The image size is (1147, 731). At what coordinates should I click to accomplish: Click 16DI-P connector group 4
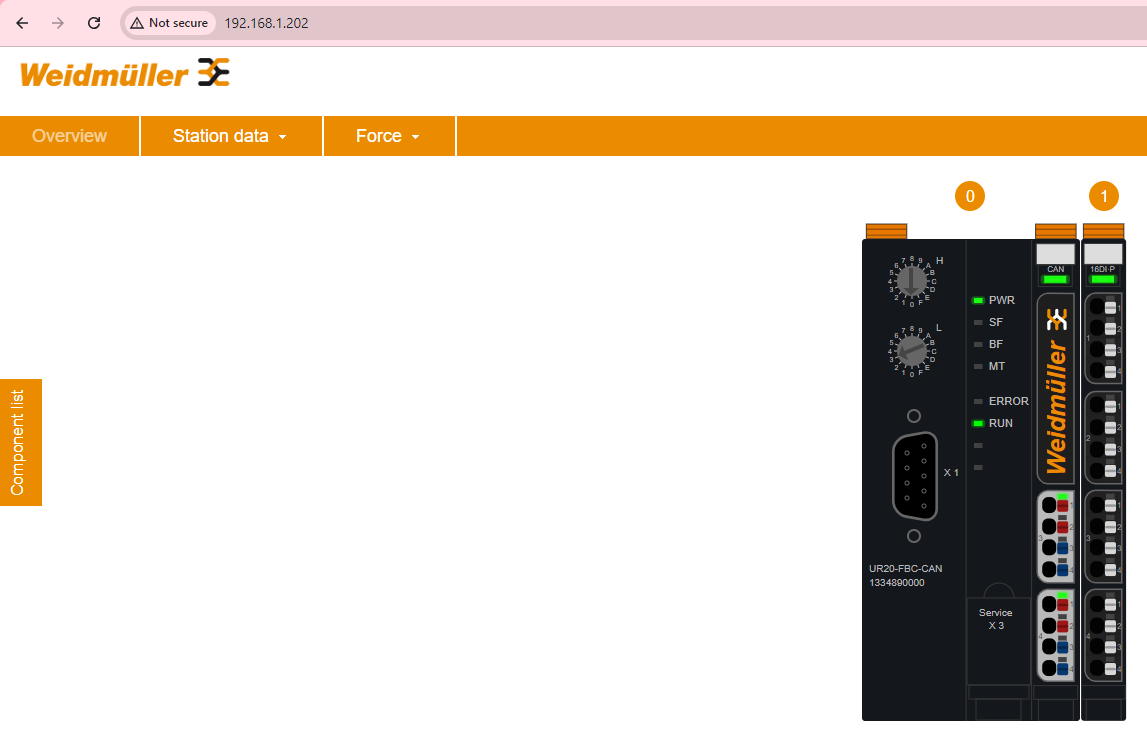point(1103,635)
